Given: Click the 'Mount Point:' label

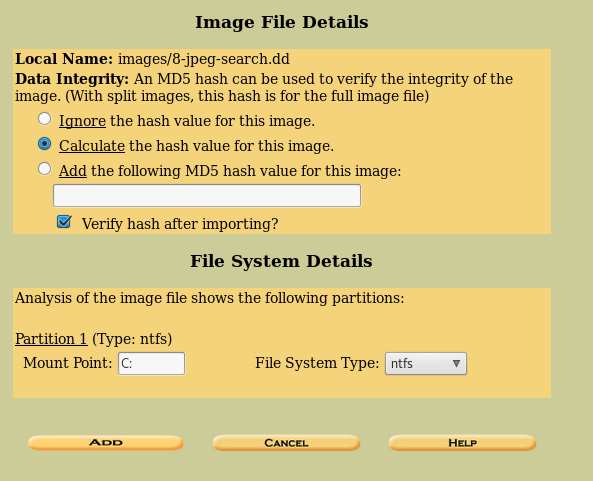Looking at the screenshot, I should click(x=68, y=363).
